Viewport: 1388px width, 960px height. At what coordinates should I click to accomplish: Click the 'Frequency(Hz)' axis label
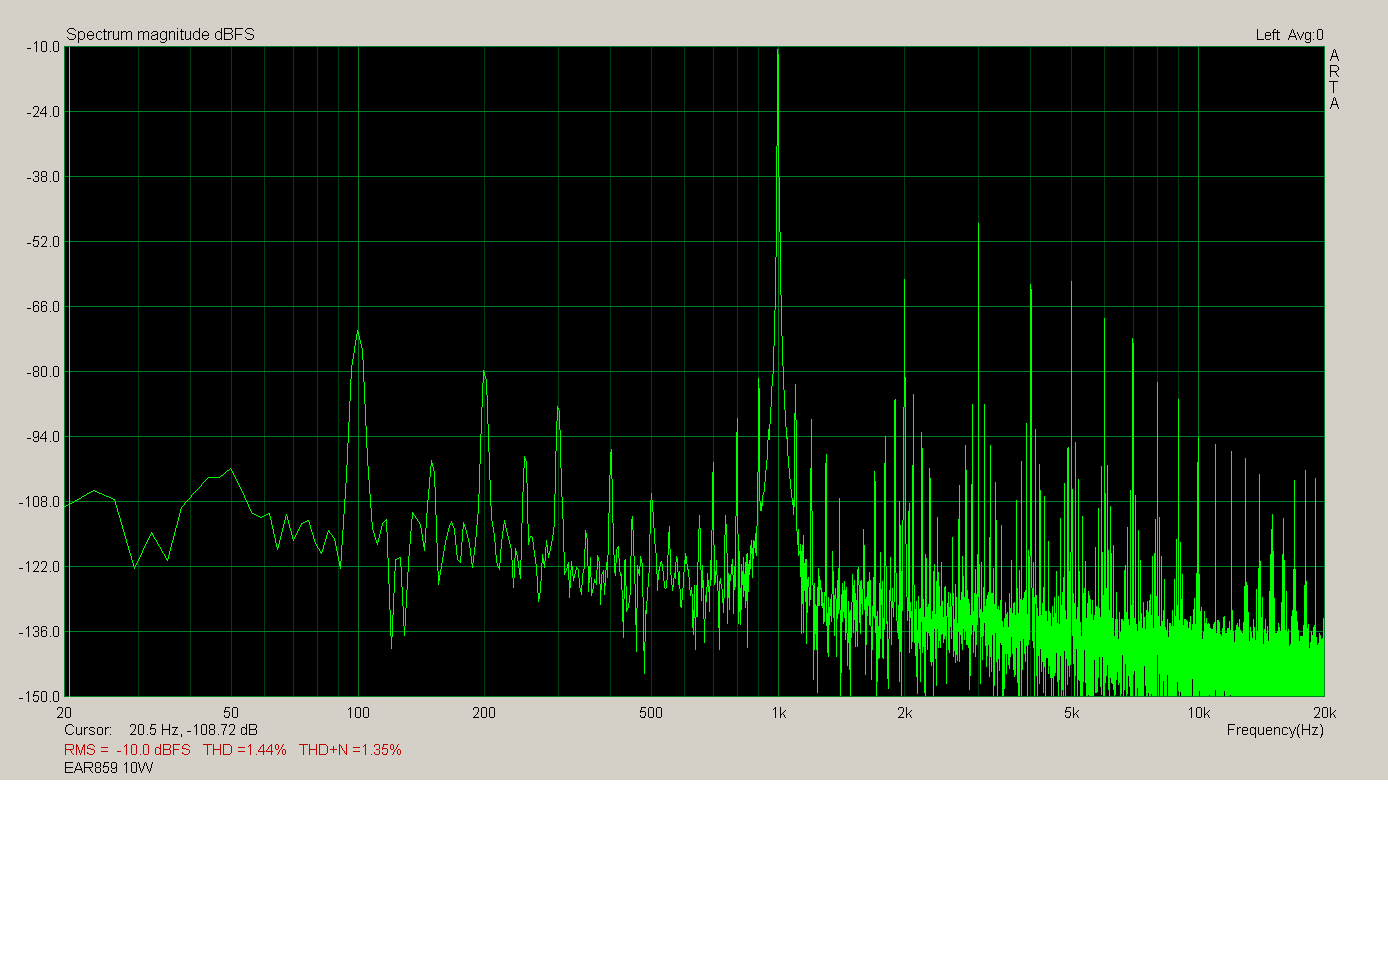pos(1275,730)
